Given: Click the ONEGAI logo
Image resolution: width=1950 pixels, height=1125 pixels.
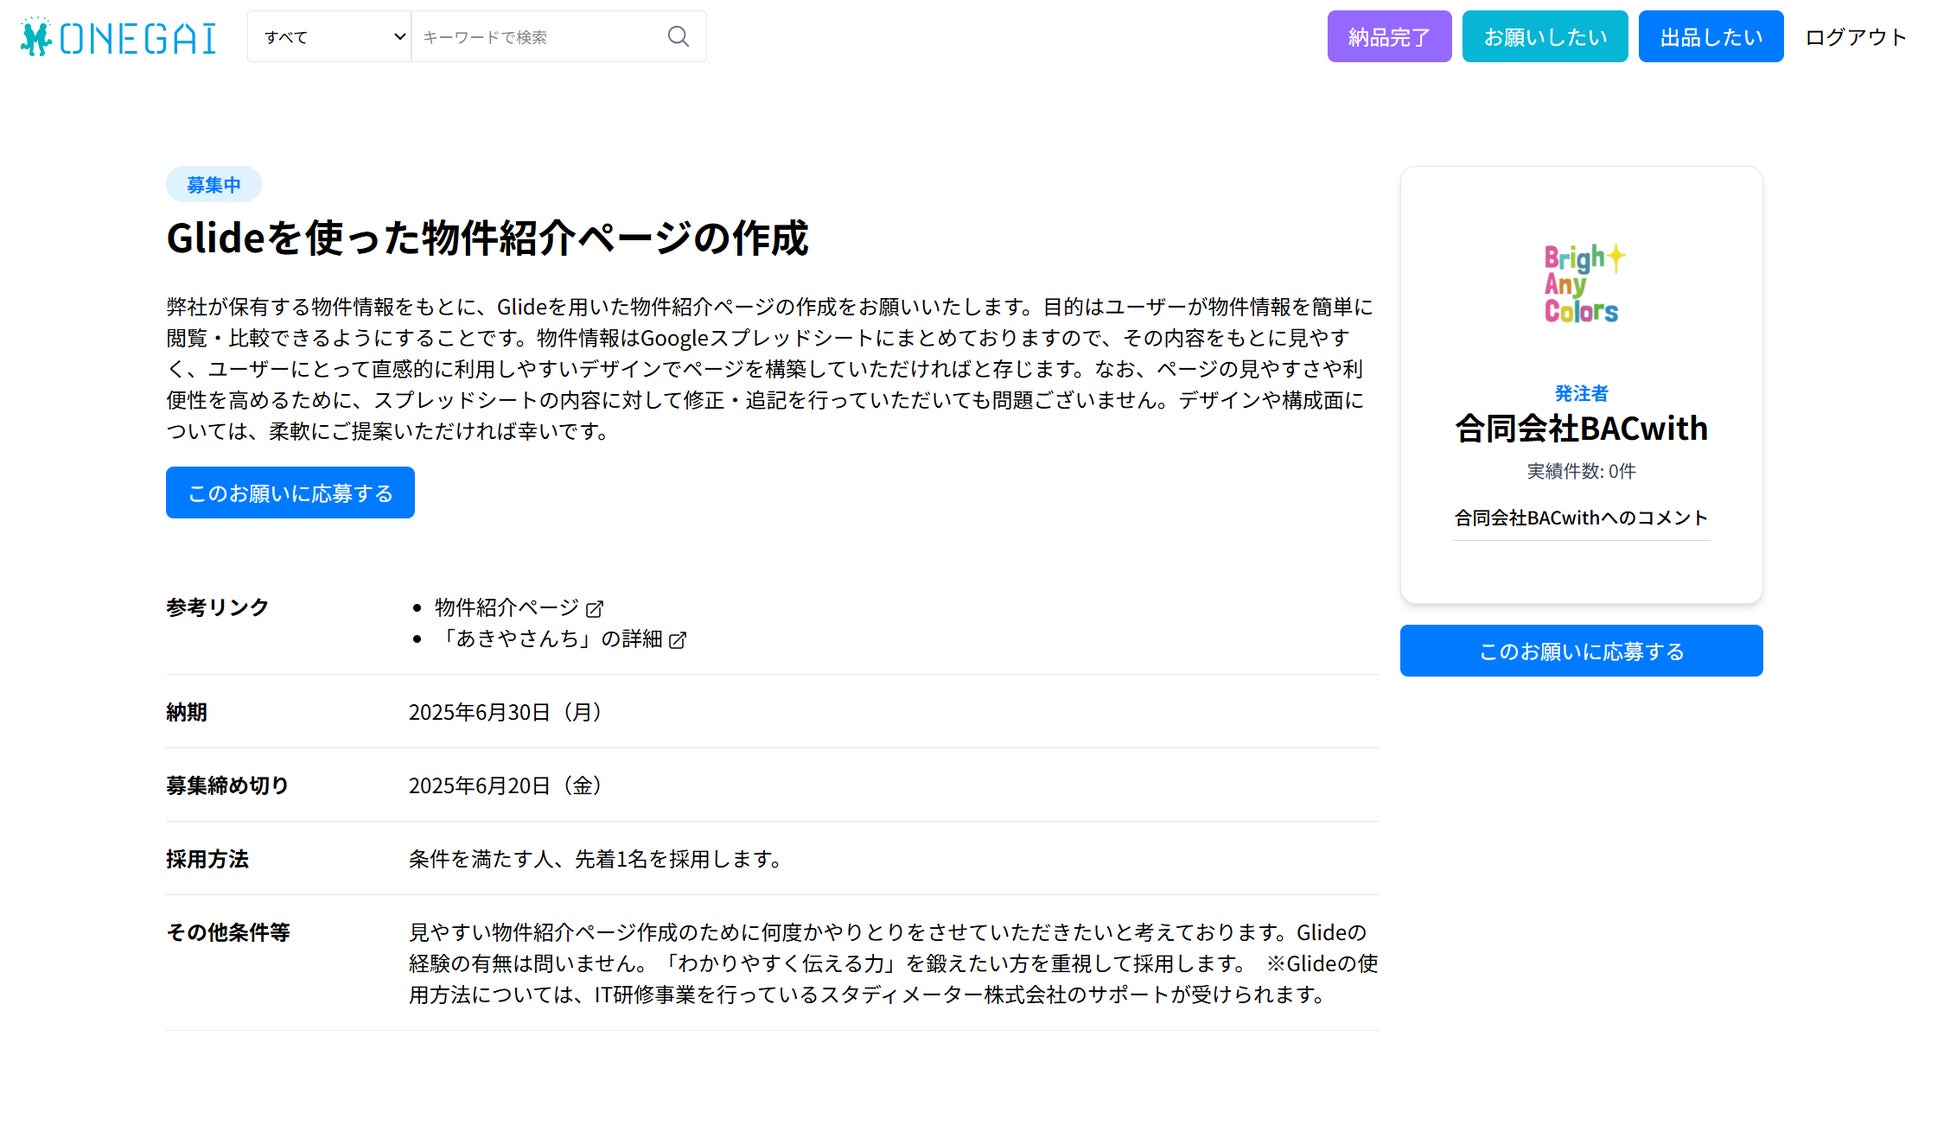Looking at the screenshot, I should [x=118, y=38].
